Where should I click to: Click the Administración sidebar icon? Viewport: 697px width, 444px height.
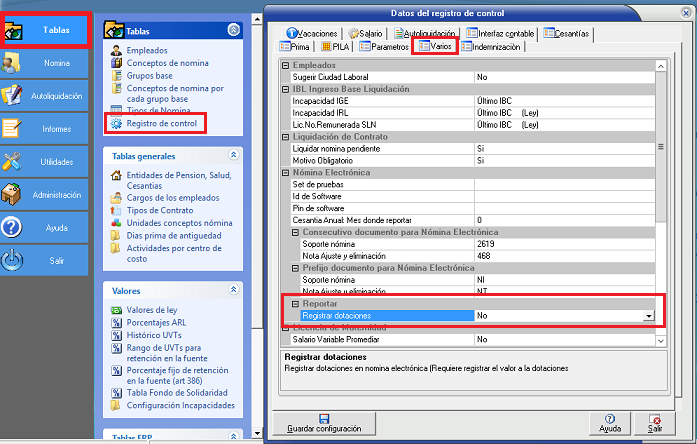13,194
